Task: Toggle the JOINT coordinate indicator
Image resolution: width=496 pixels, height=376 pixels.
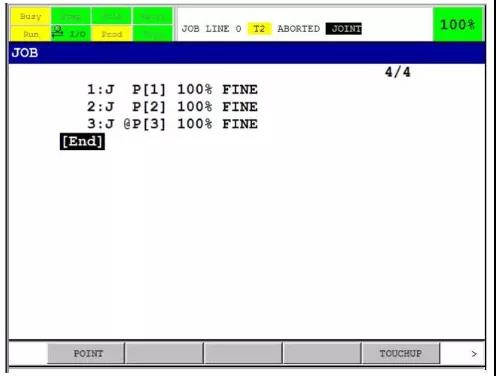Action: pos(344,29)
